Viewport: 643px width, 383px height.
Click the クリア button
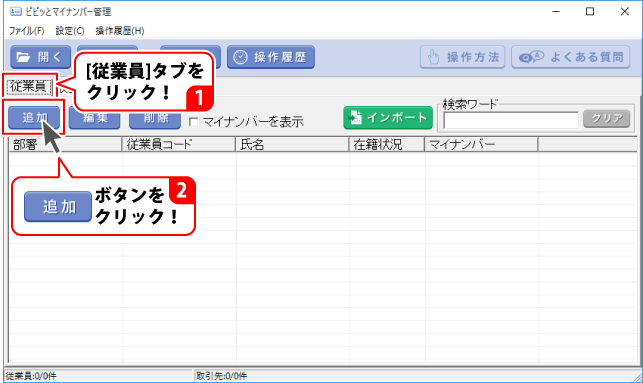607,119
